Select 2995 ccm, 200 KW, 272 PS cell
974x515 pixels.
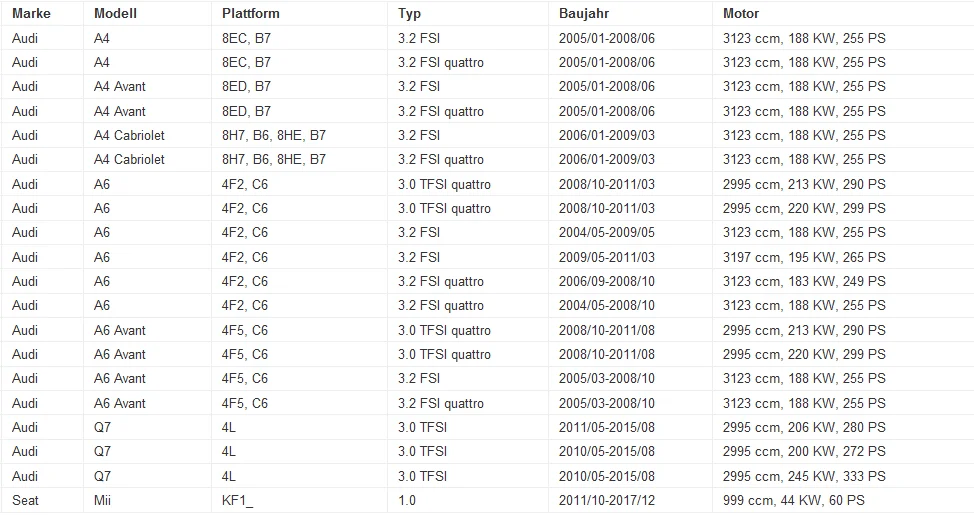point(804,451)
